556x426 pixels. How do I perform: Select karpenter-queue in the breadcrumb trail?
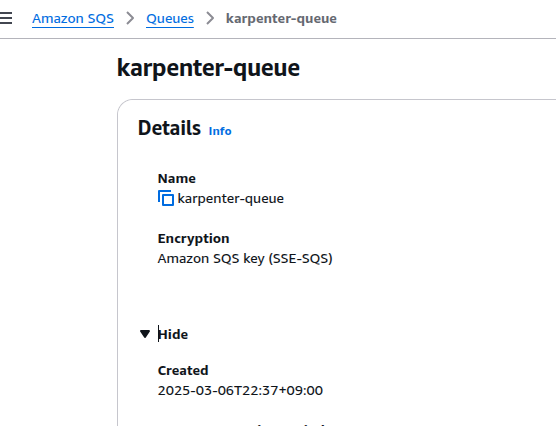[281, 18]
